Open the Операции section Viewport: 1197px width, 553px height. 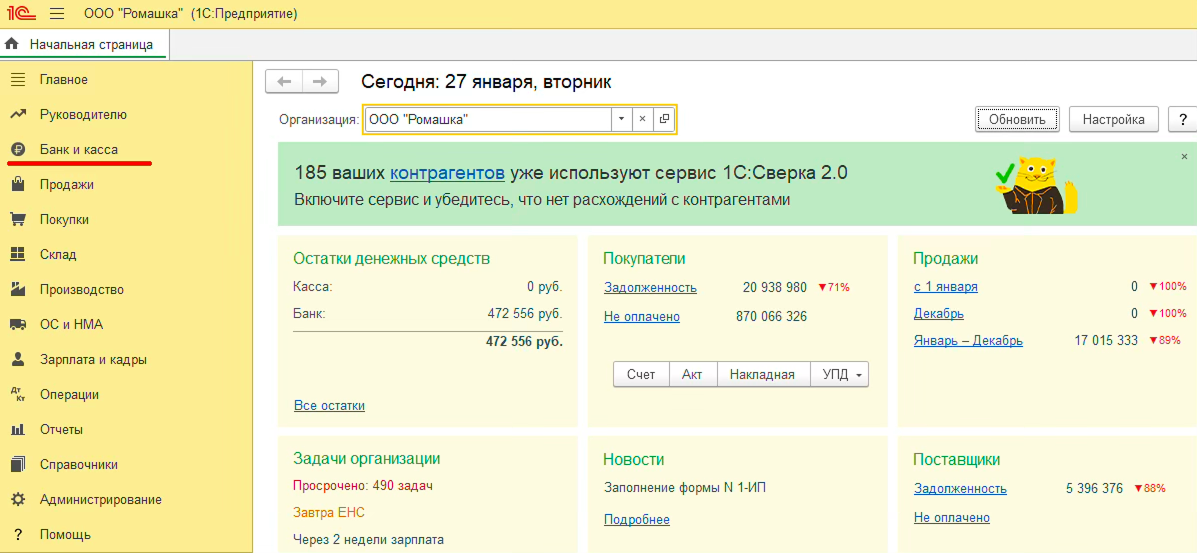[x=69, y=395]
